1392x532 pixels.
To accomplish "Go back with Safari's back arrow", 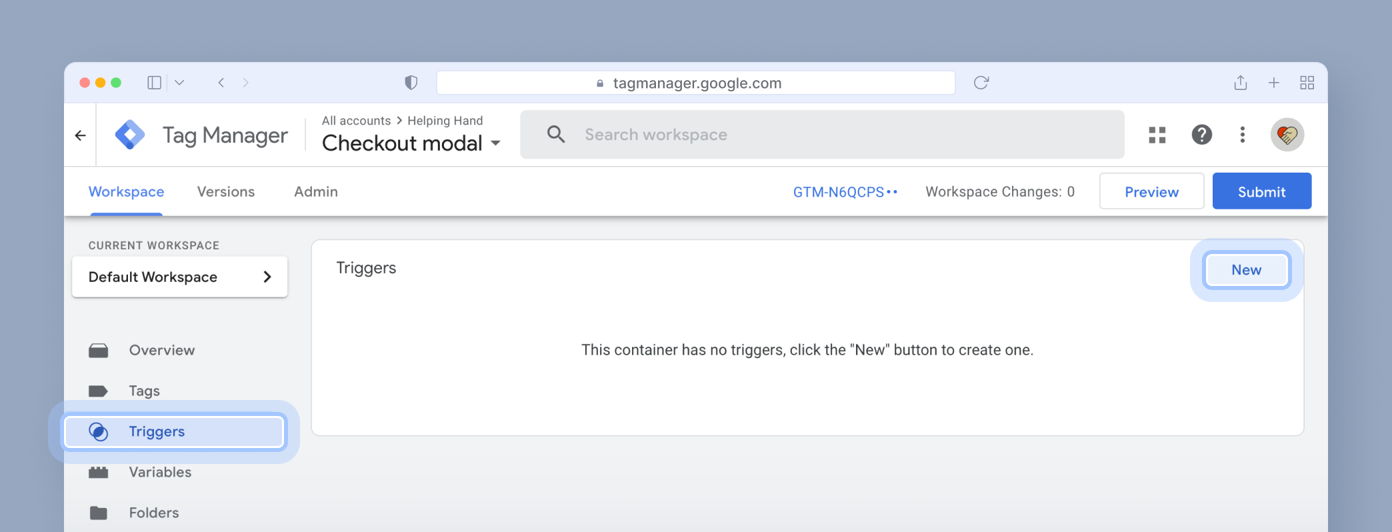I will [221, 83].
